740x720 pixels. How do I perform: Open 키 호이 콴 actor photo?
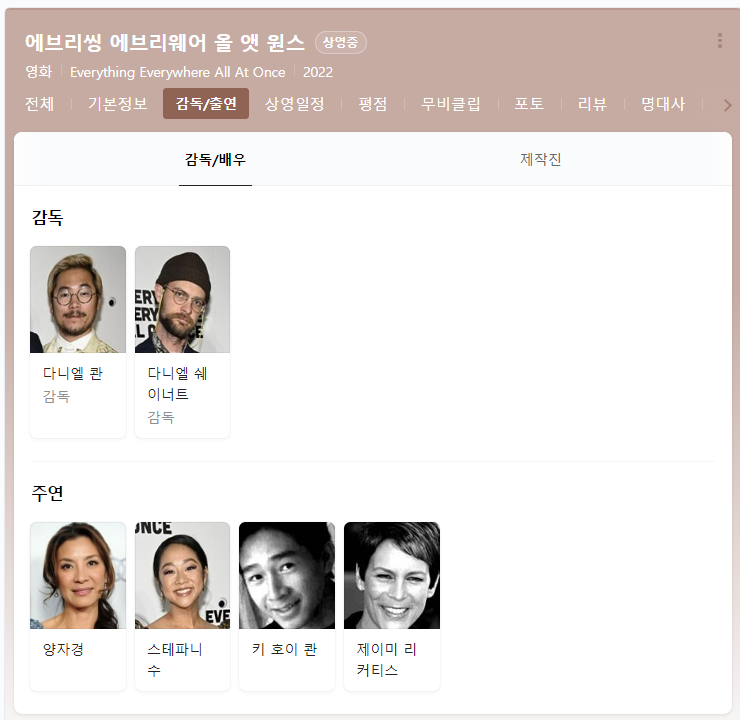287,575
